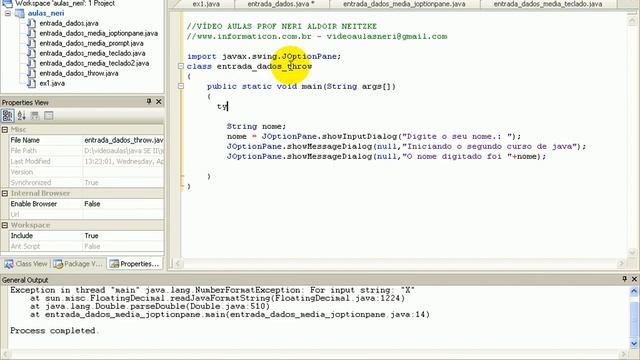Collapse the Internal Browser properties section
Screen dimensions: 640x360
tap(5, 193)
